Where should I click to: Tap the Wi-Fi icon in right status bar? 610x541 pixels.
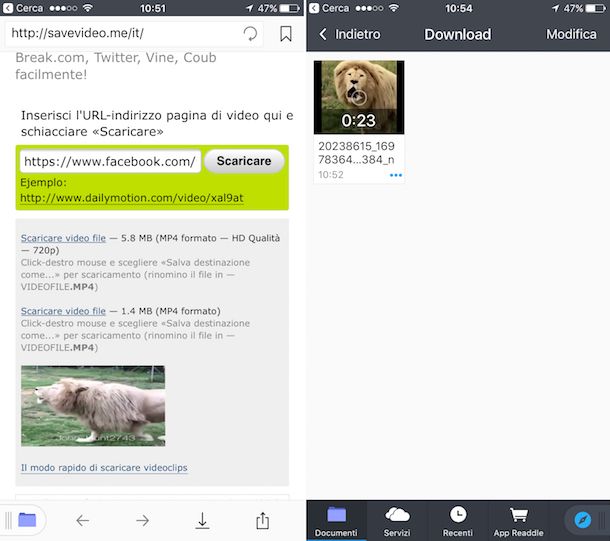(394, 8)
